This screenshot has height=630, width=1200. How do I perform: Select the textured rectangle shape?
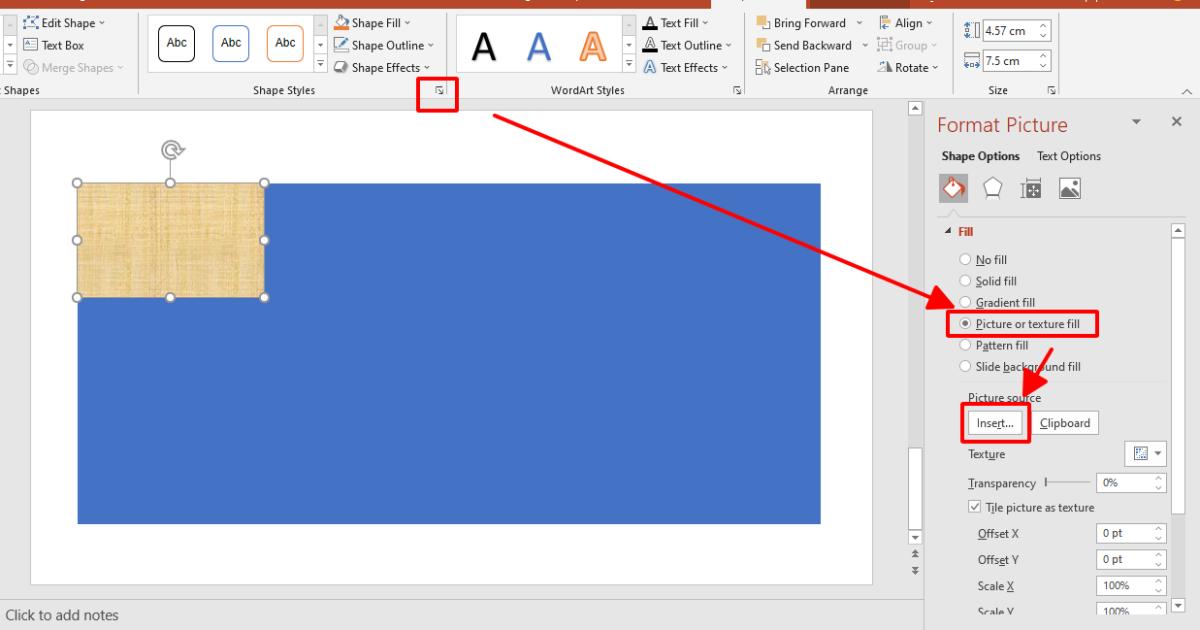[171, 240]
